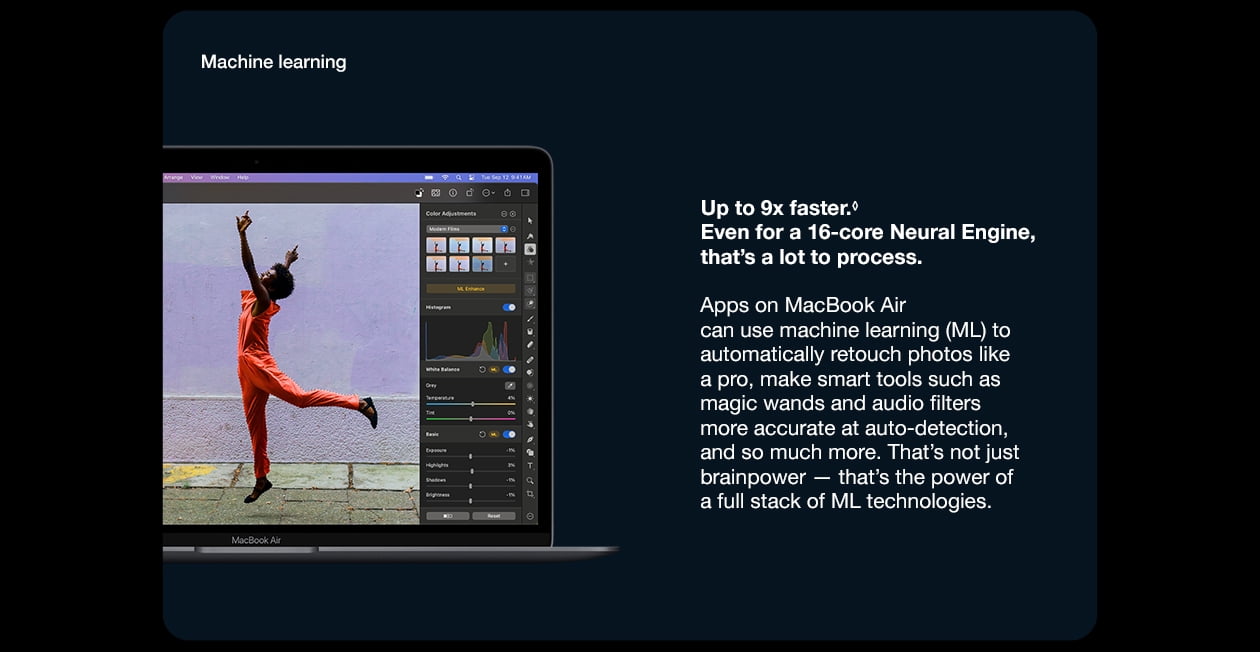Open the Share toolbar icon
The image size is (1260, 652).
click(507, 193)
